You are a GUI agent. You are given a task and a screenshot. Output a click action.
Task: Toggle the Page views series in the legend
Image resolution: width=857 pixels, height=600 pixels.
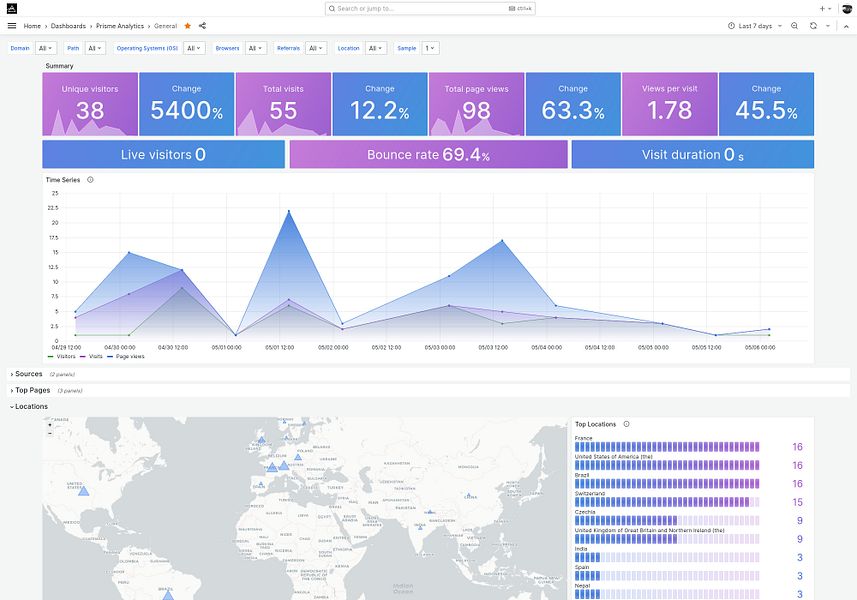coord(131,355)
